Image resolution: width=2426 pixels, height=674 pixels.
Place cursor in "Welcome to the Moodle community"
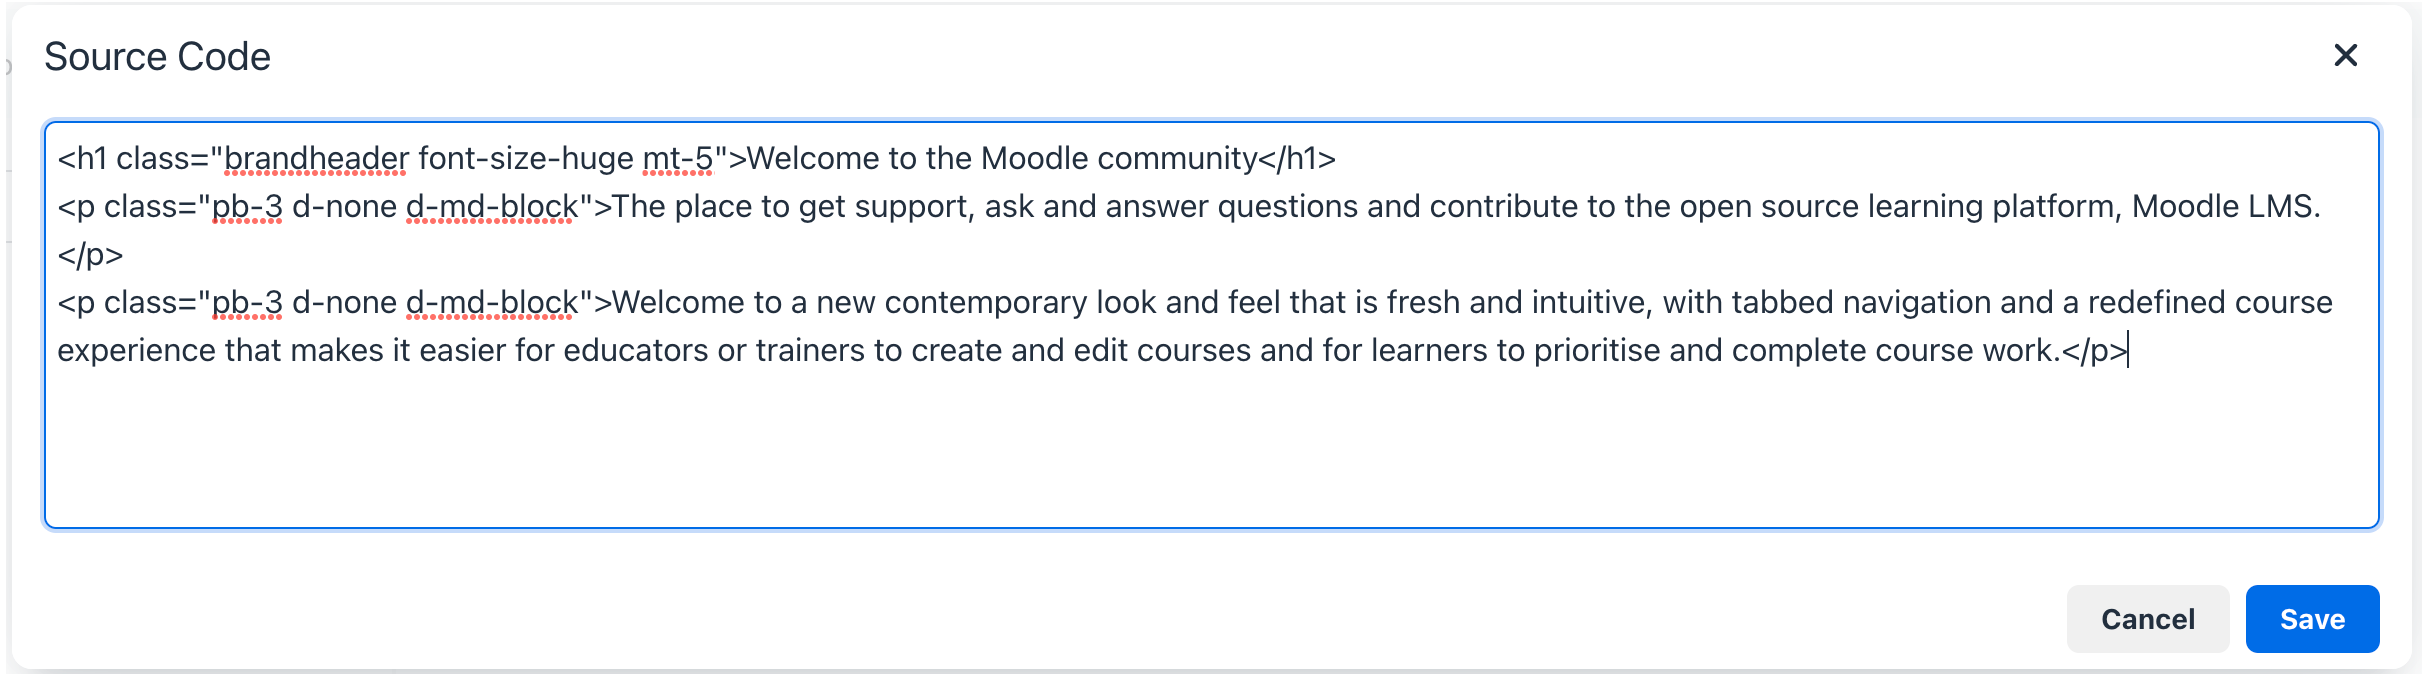1000,158
